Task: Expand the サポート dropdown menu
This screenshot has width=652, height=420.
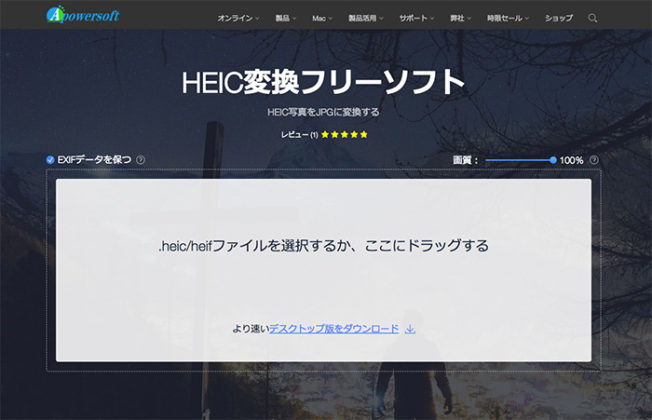Action: coord(416,18)
